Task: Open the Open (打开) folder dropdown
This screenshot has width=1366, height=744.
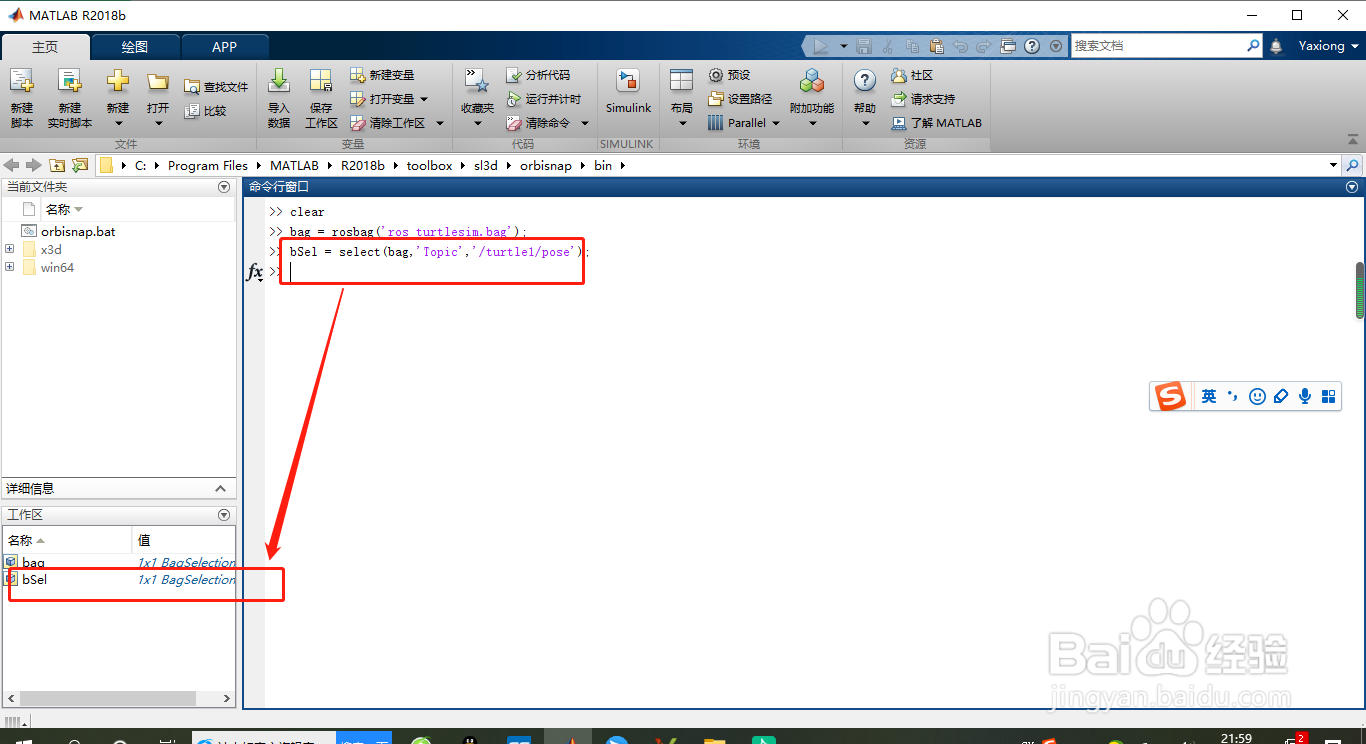Action: click(158, 98)
